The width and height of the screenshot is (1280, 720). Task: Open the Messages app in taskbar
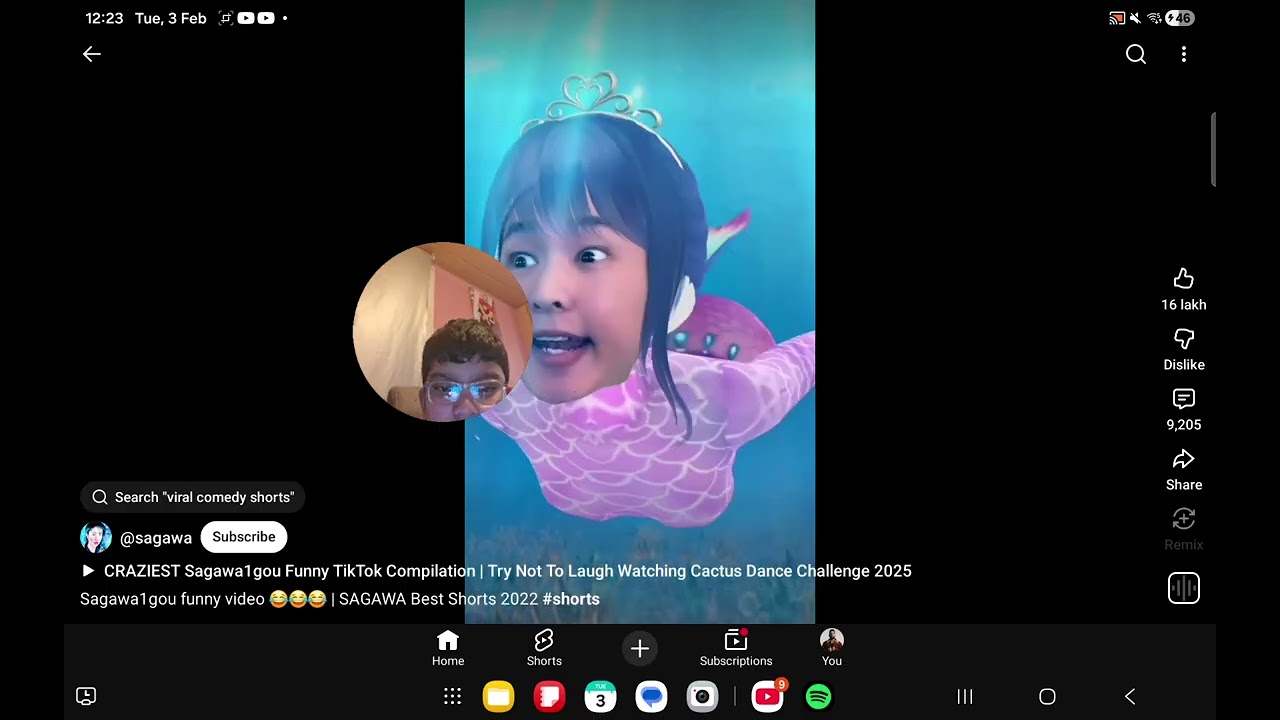coord(651,696)
